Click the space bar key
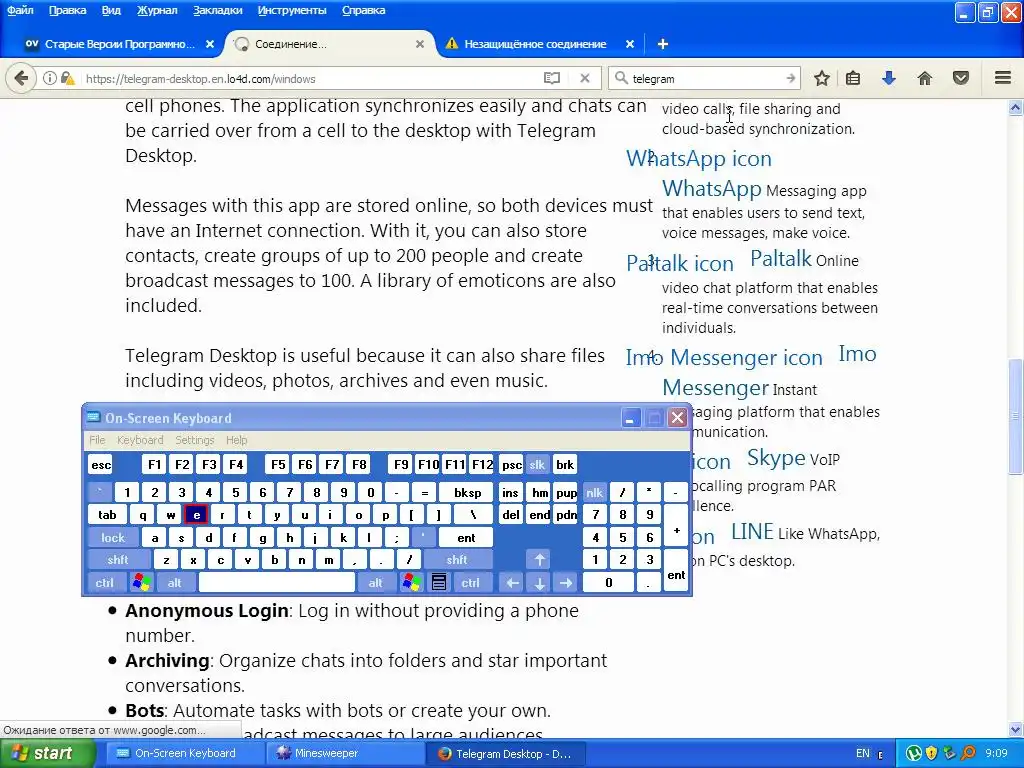This screenshot has height=768, width=1024. click(x=277, y=583)
